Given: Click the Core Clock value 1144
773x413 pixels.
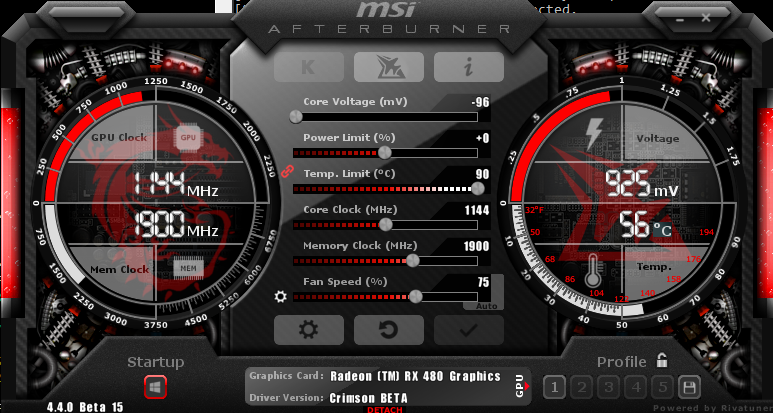Looking at the screenshot, I should (477, 210).
